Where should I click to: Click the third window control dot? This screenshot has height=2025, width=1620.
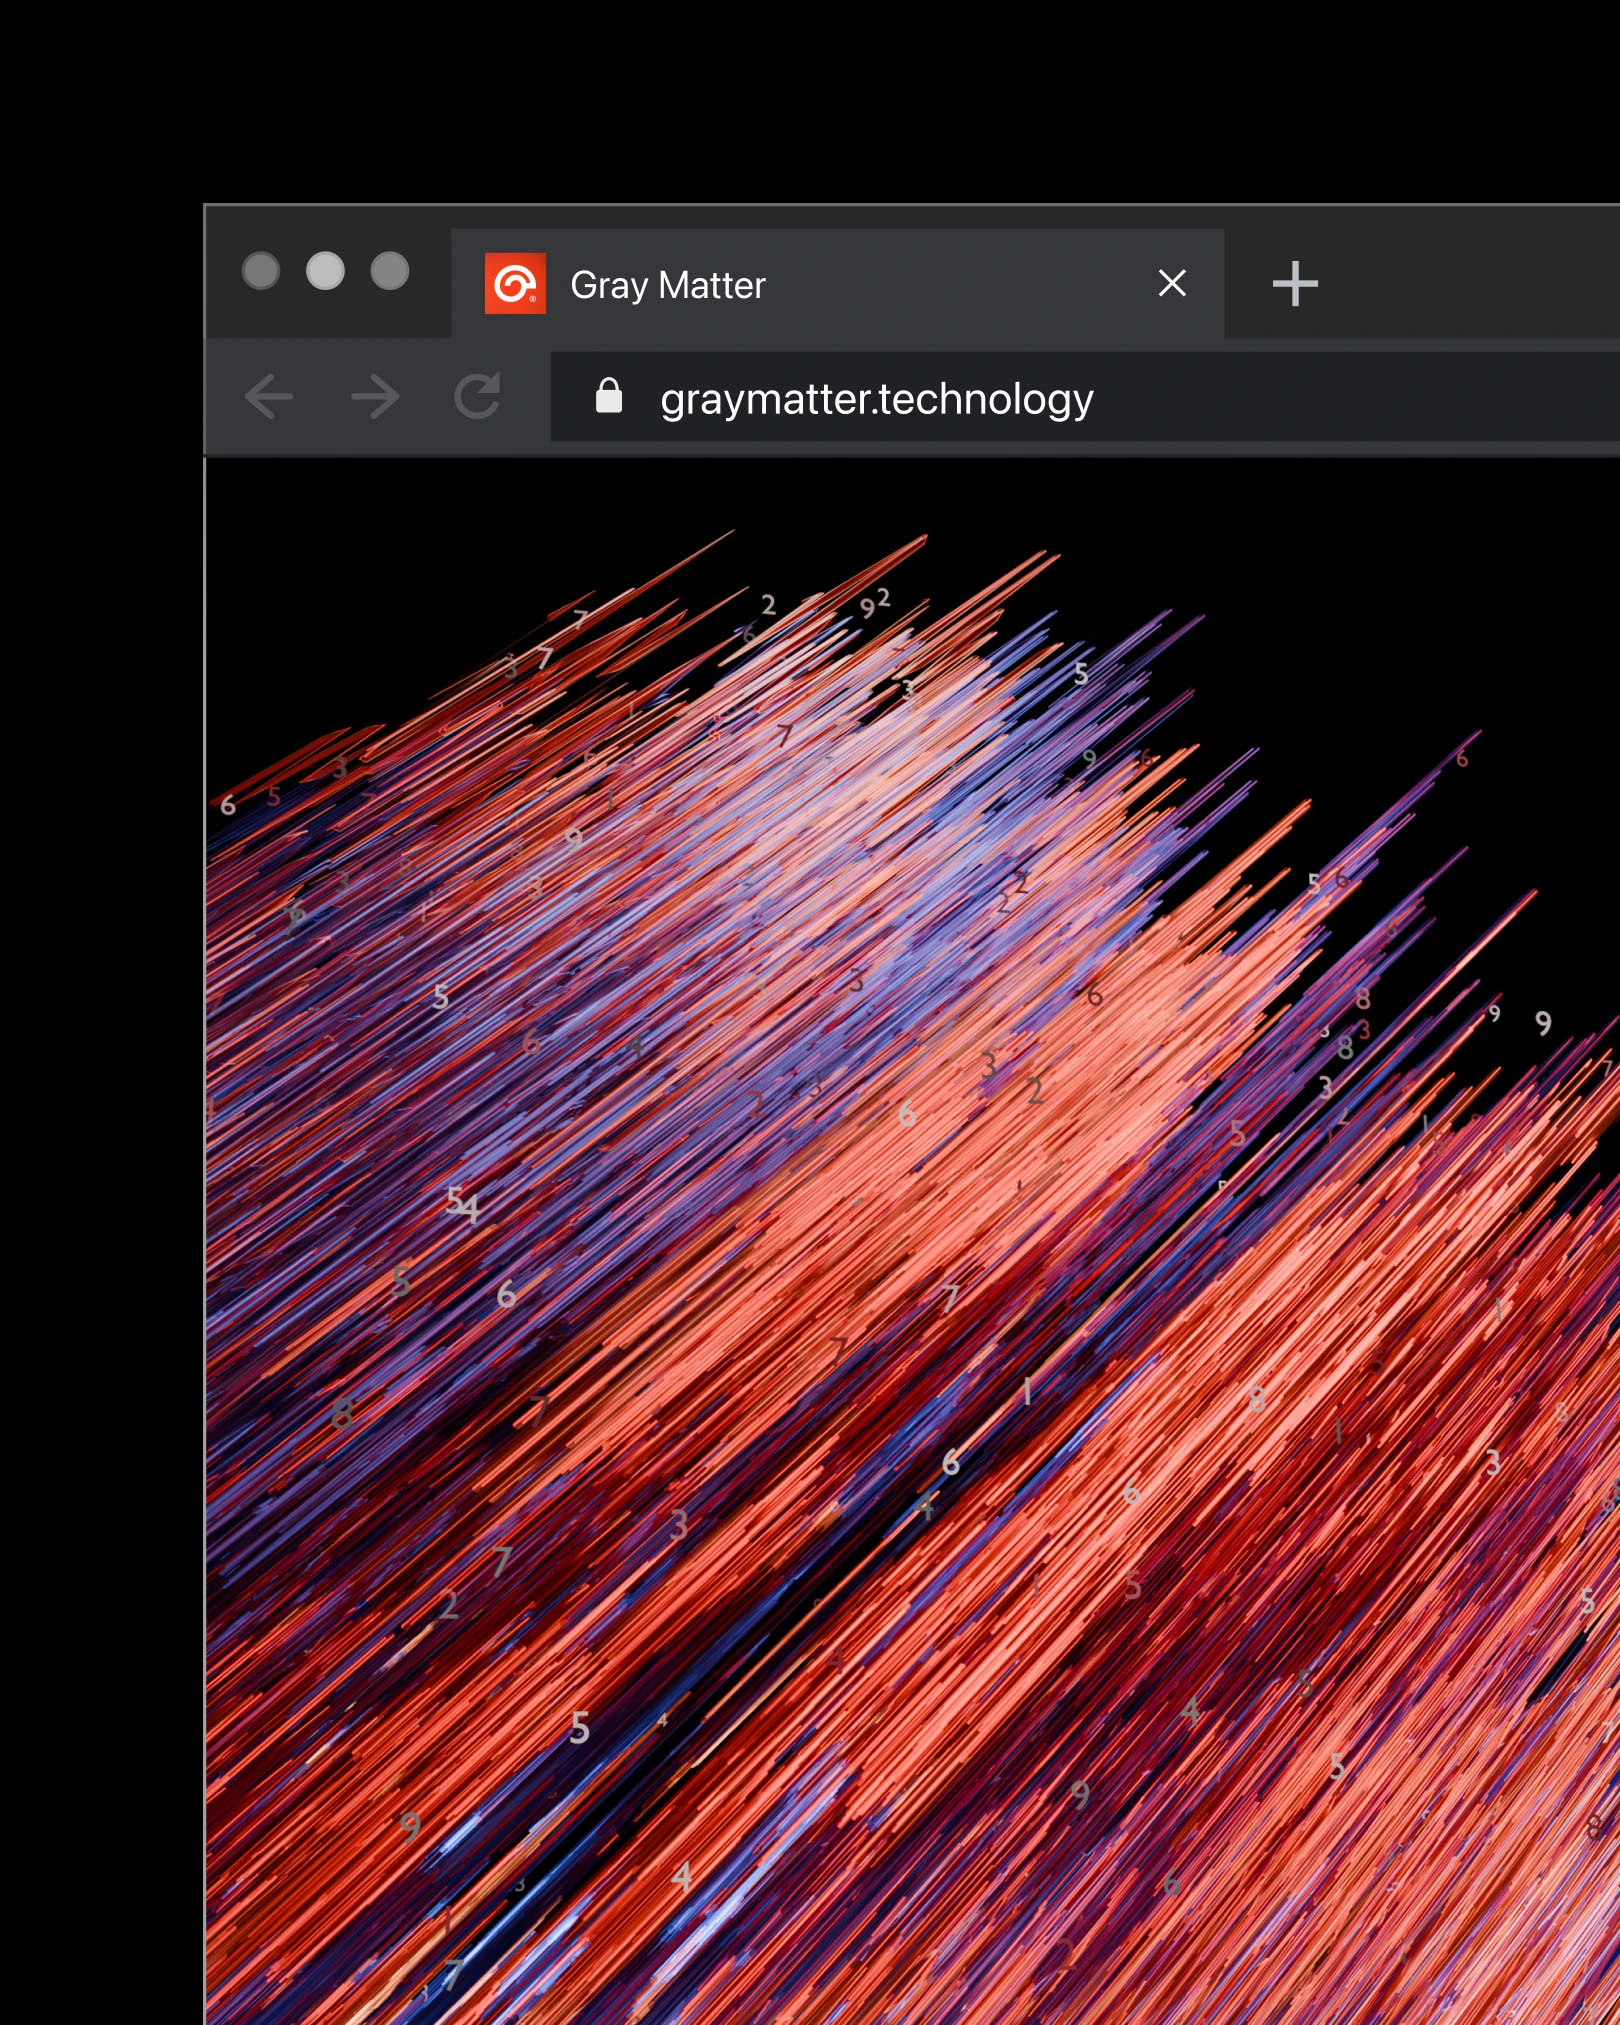[390, 270]
